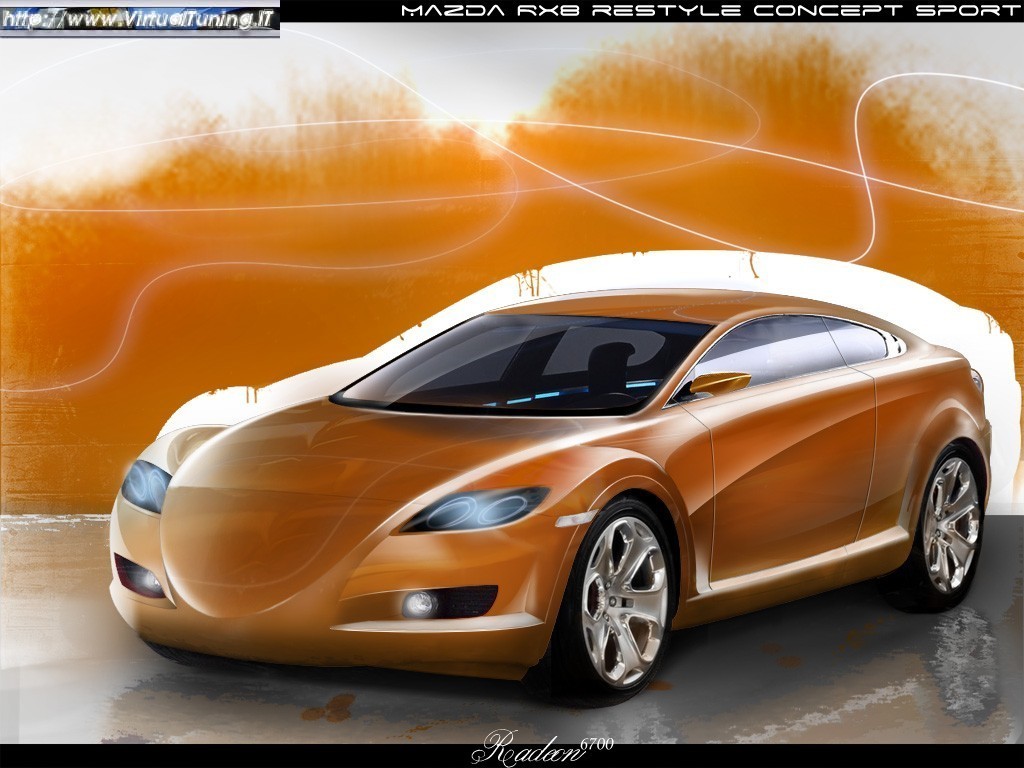Screen dimensions: 1024x768
Task: Click the MAZDA RX8 RESTYLE CONCEPT SPORT title
Action: point(711,10)
